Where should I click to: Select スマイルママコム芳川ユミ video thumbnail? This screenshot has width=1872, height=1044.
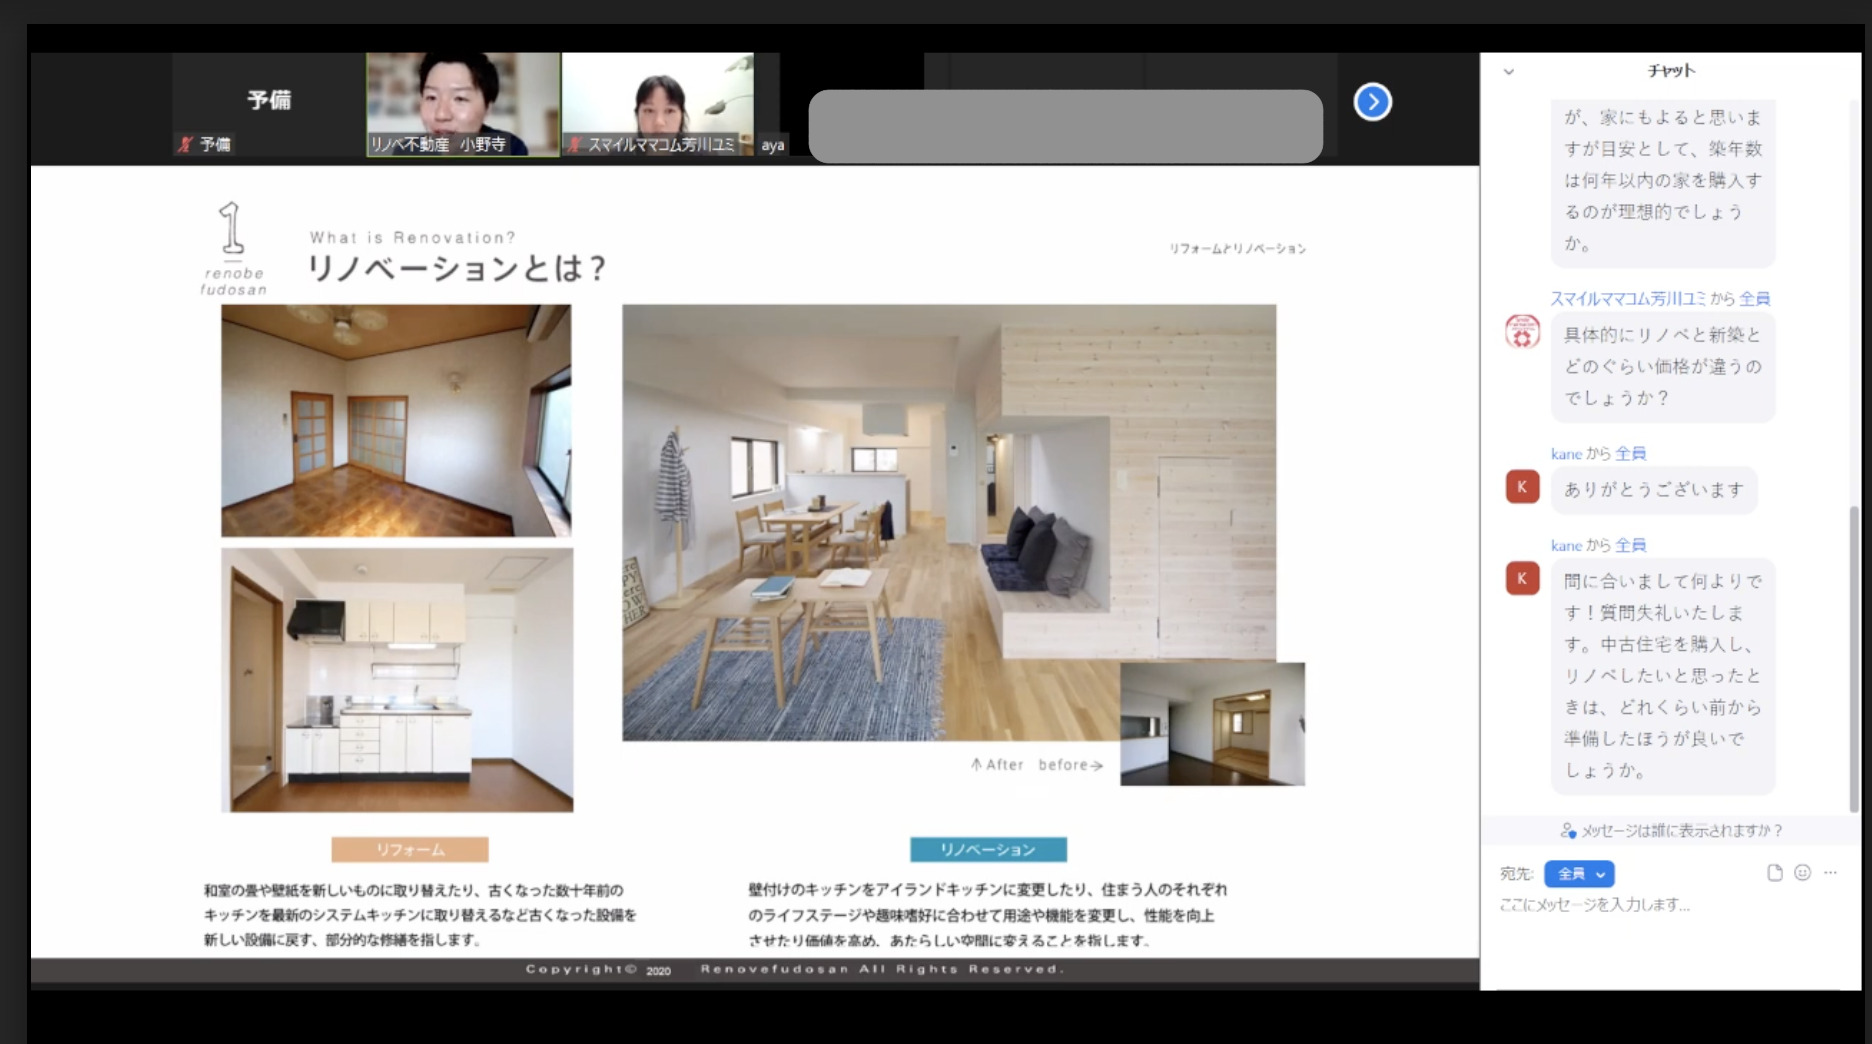(x=658, y=104)
